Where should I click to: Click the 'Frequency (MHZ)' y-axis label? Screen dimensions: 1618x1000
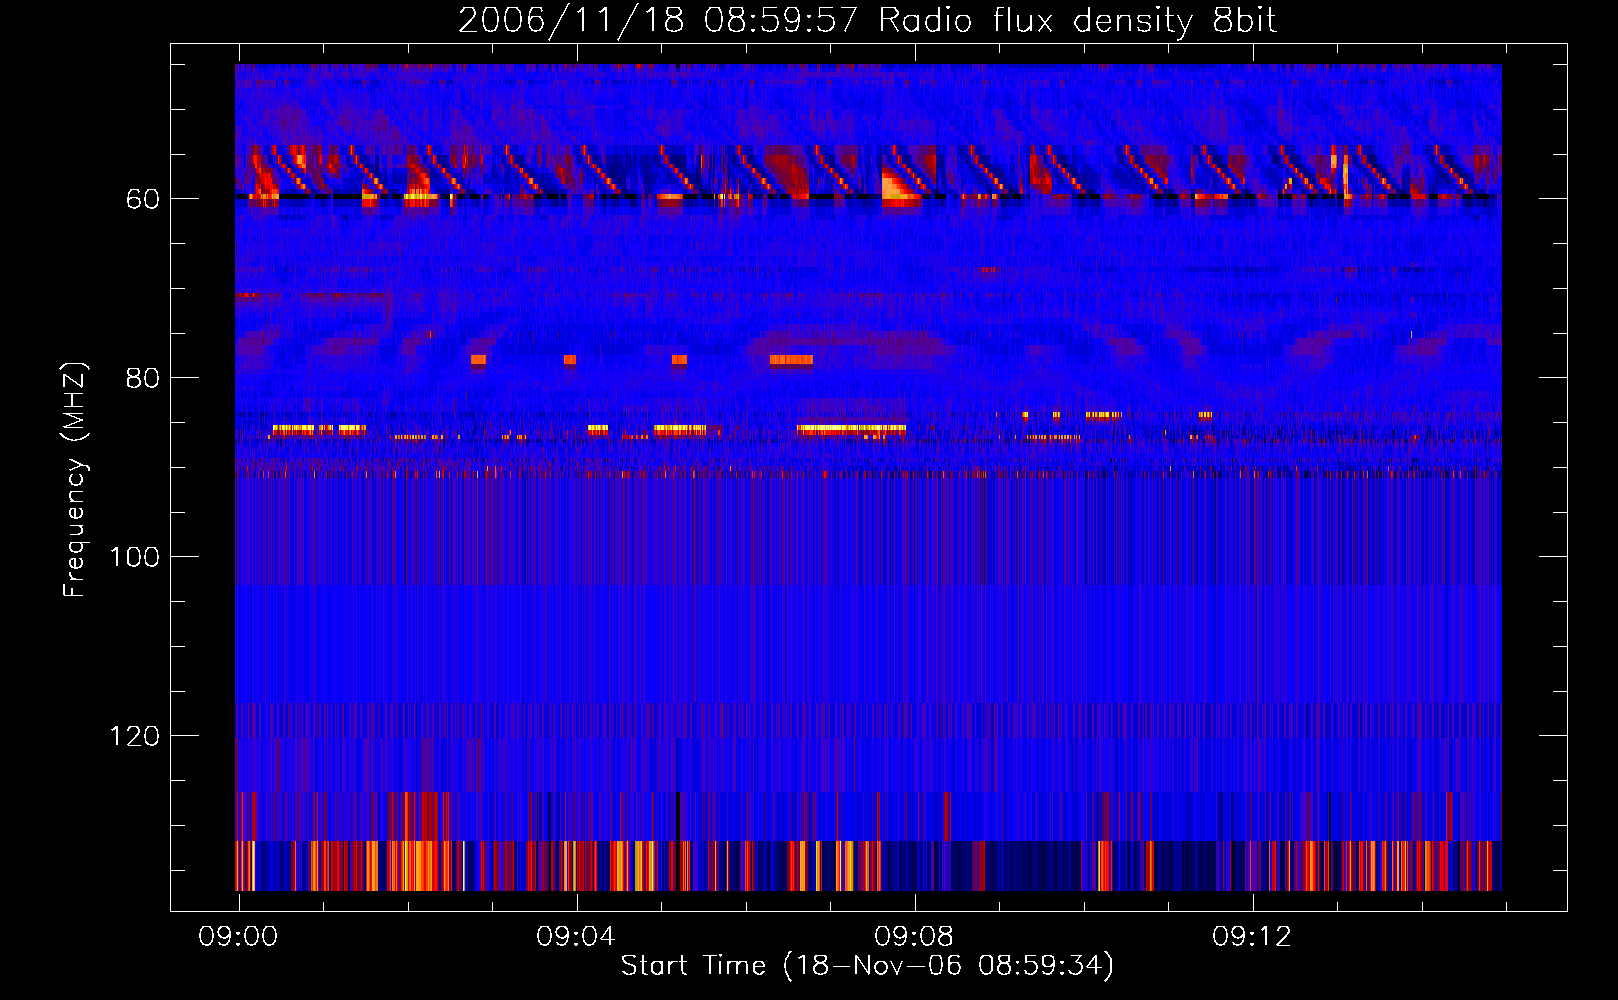75,480
